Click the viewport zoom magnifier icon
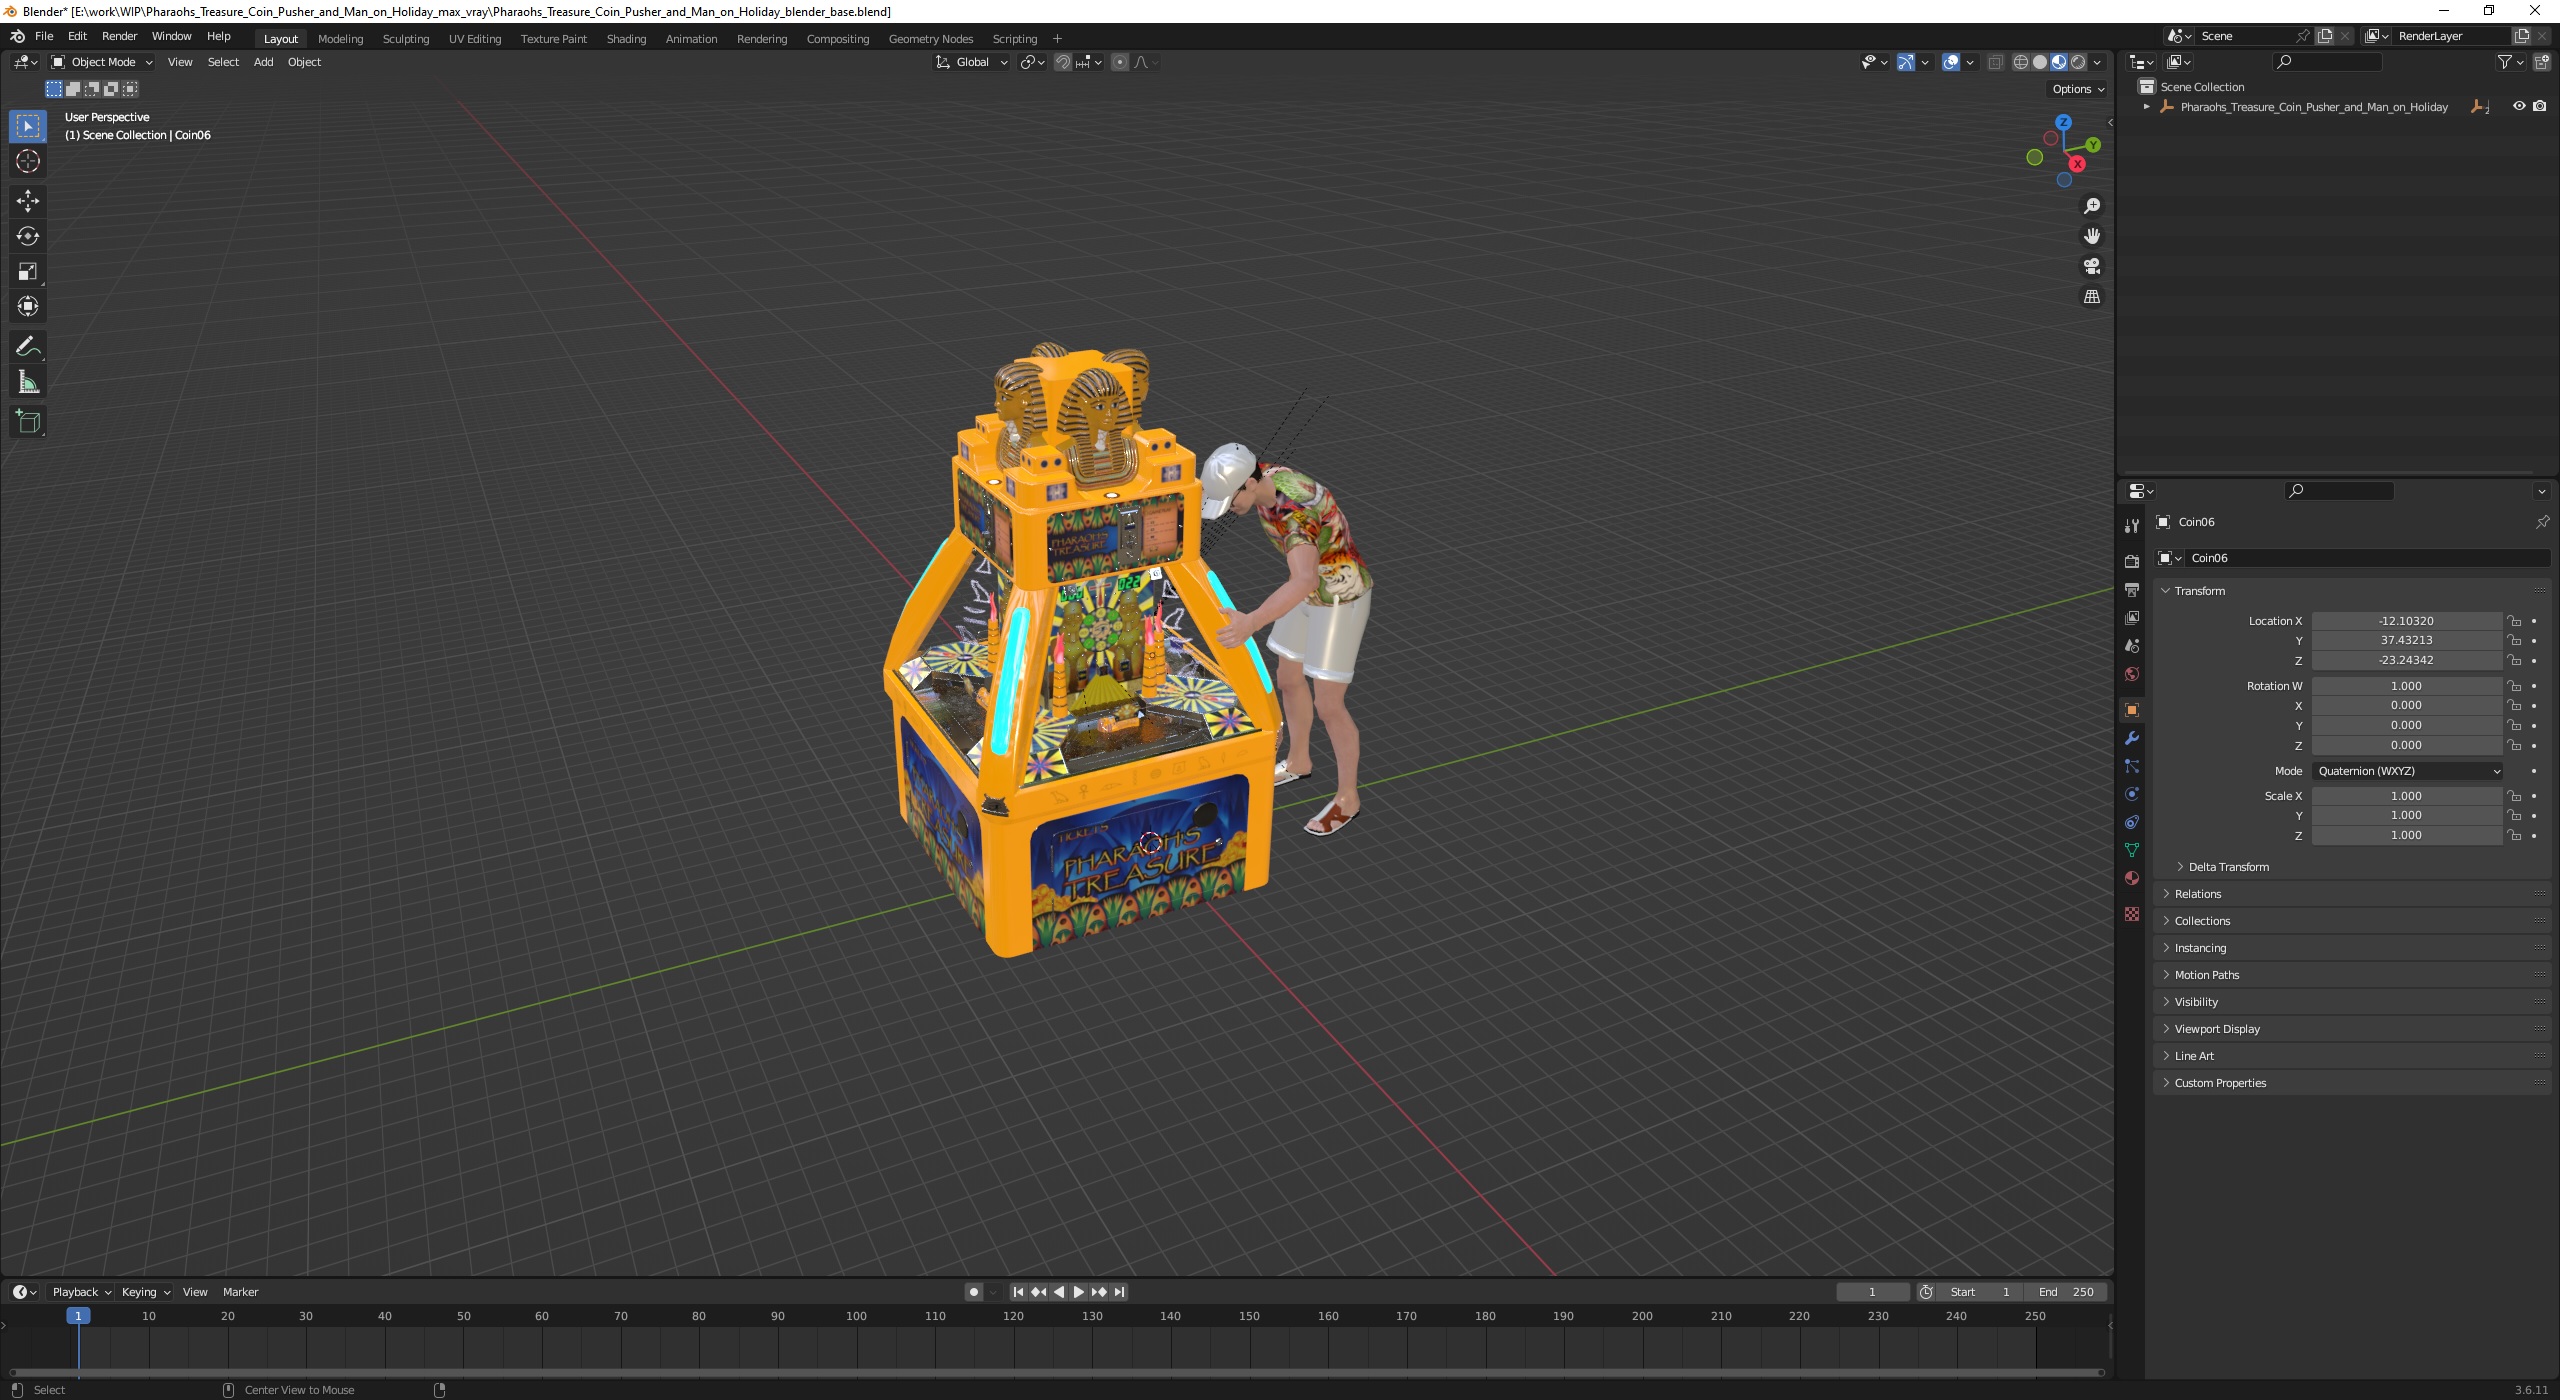The width and height of the screenshot is (2560, 1400). click(2091, 206)
